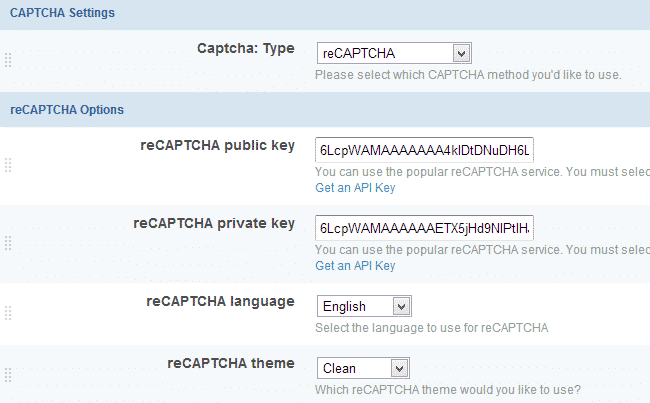The width and height of the screenshot is (650, 403).
Task: Expand the reCAPTCHA language dropdown showing English
Action: tap(364, 306)
